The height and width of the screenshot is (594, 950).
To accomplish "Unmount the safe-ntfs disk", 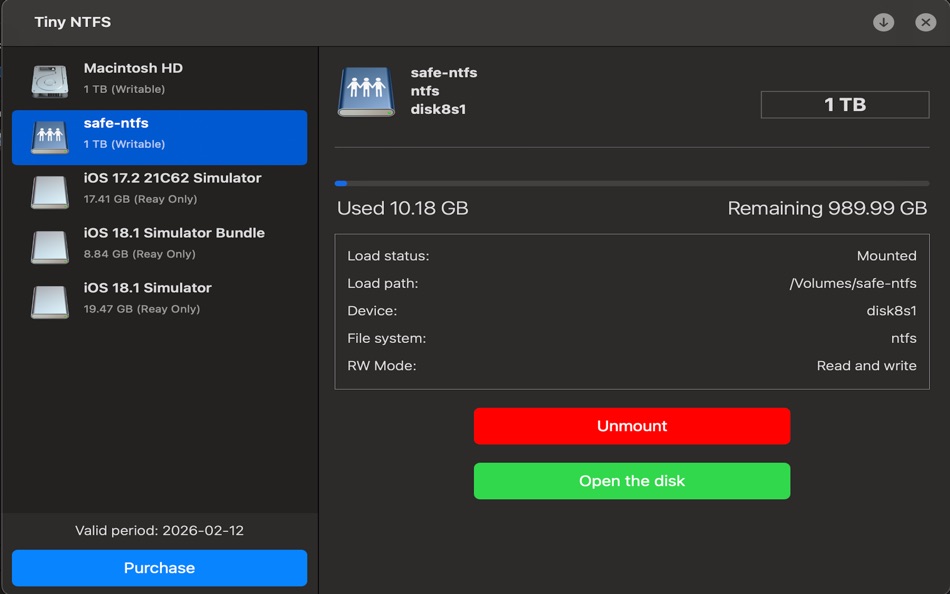I will pos(632,426).
